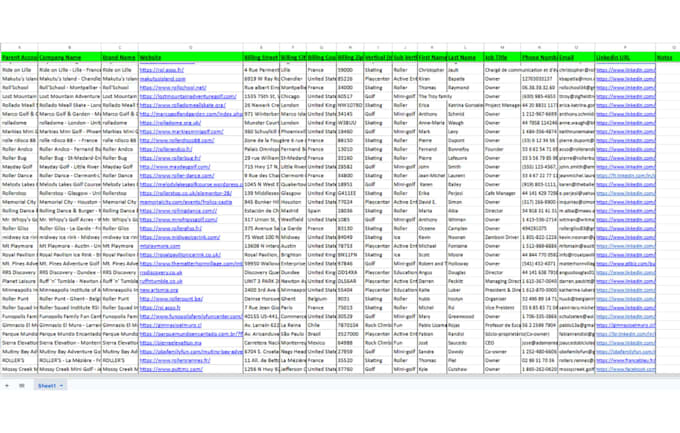The height and width of the screenshot is (433, 680).
Task: Open the rrsdiscovery.co.uk website link
Action: [x=161, y=272]
